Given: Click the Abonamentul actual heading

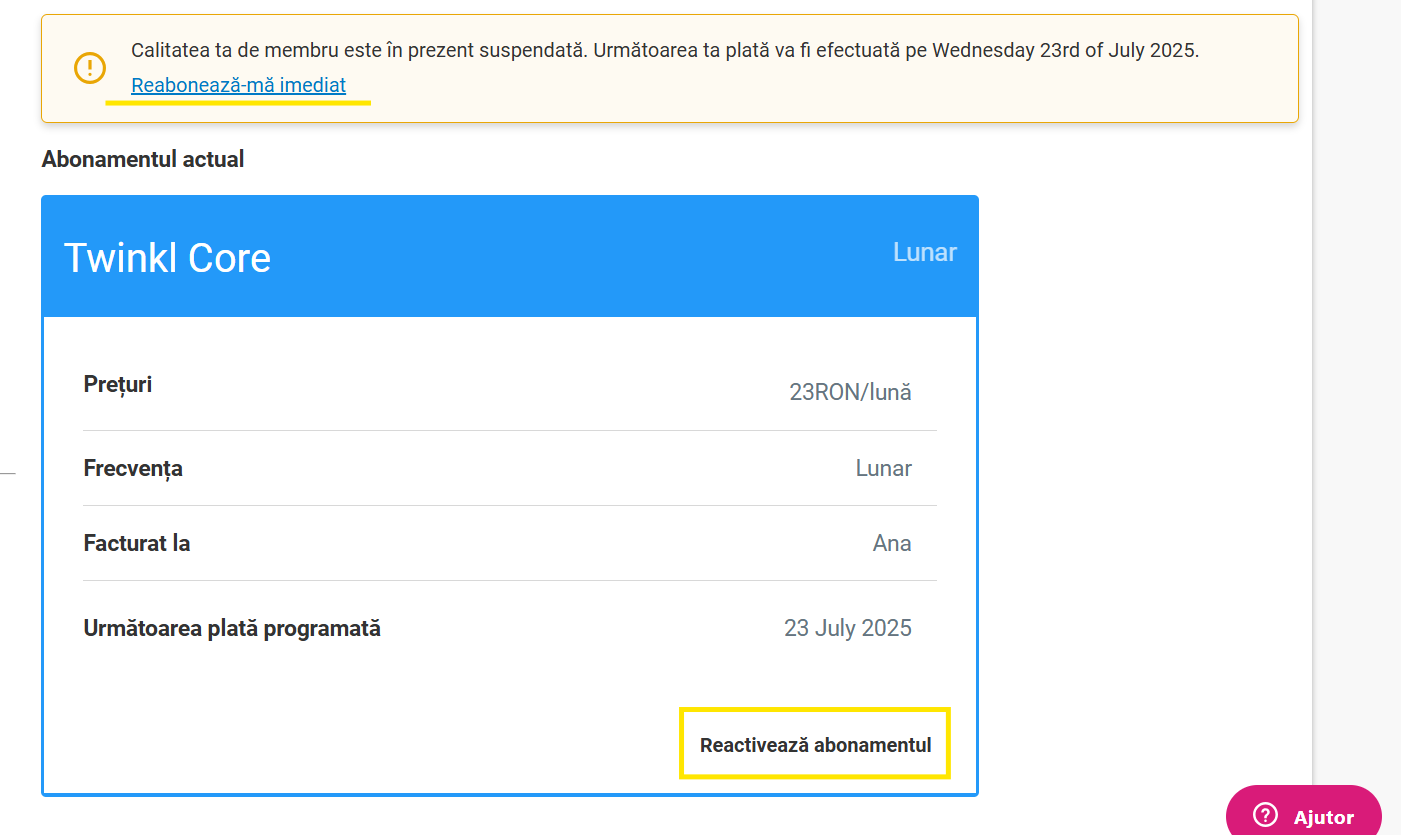Looking at the screenshot, I should 143,159.
